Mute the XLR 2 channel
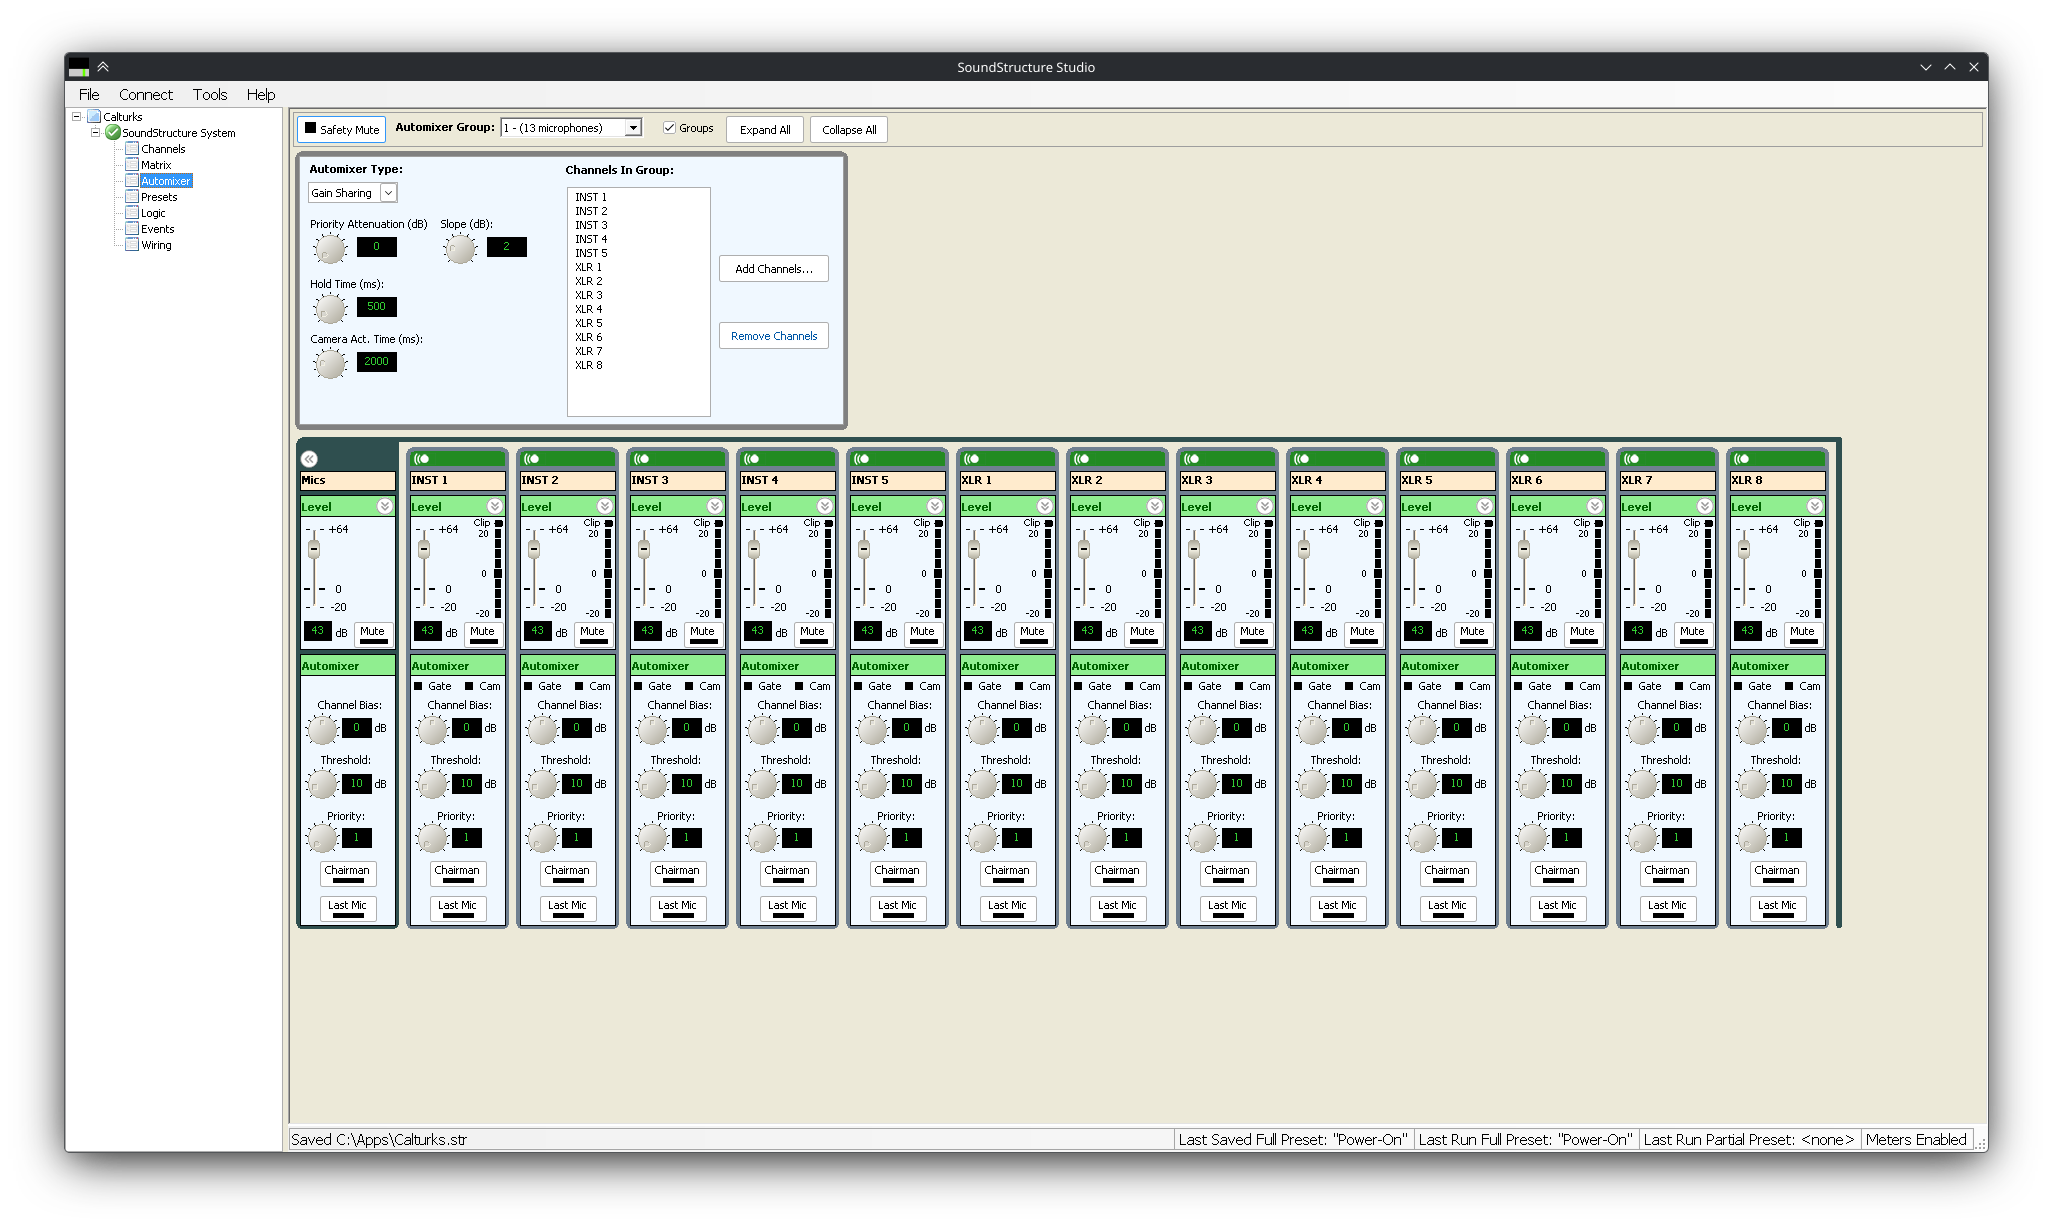The image size is (2053, 1229). point(1142,633)
